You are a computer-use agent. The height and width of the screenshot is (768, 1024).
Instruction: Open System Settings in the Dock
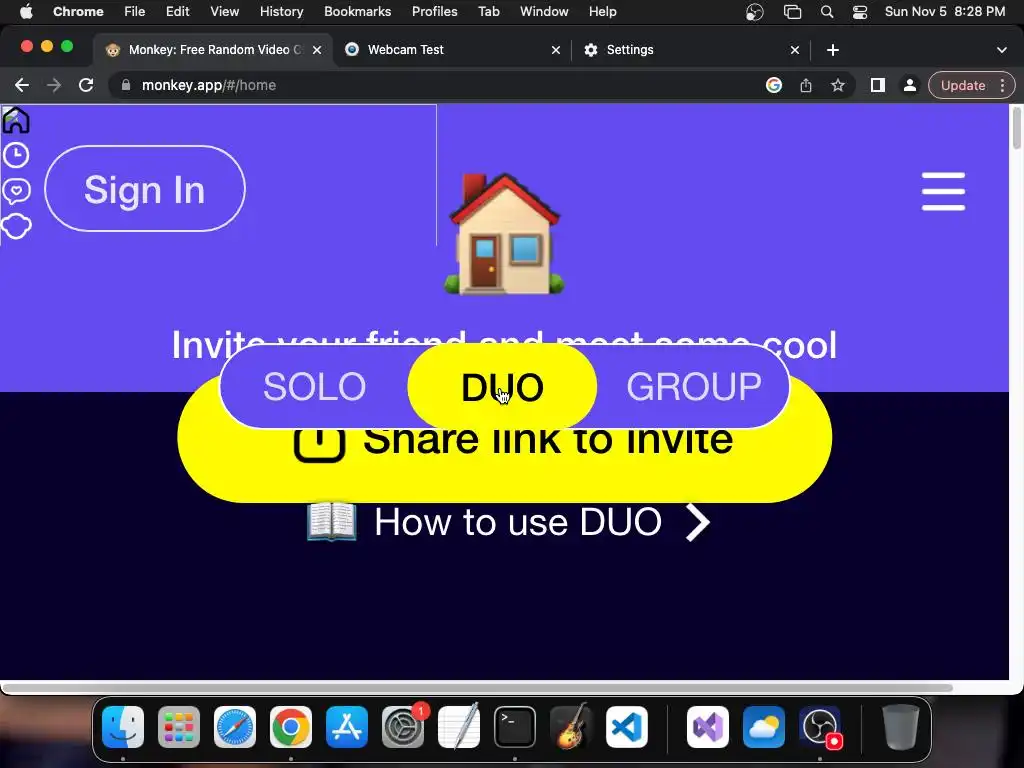(403, 727)
